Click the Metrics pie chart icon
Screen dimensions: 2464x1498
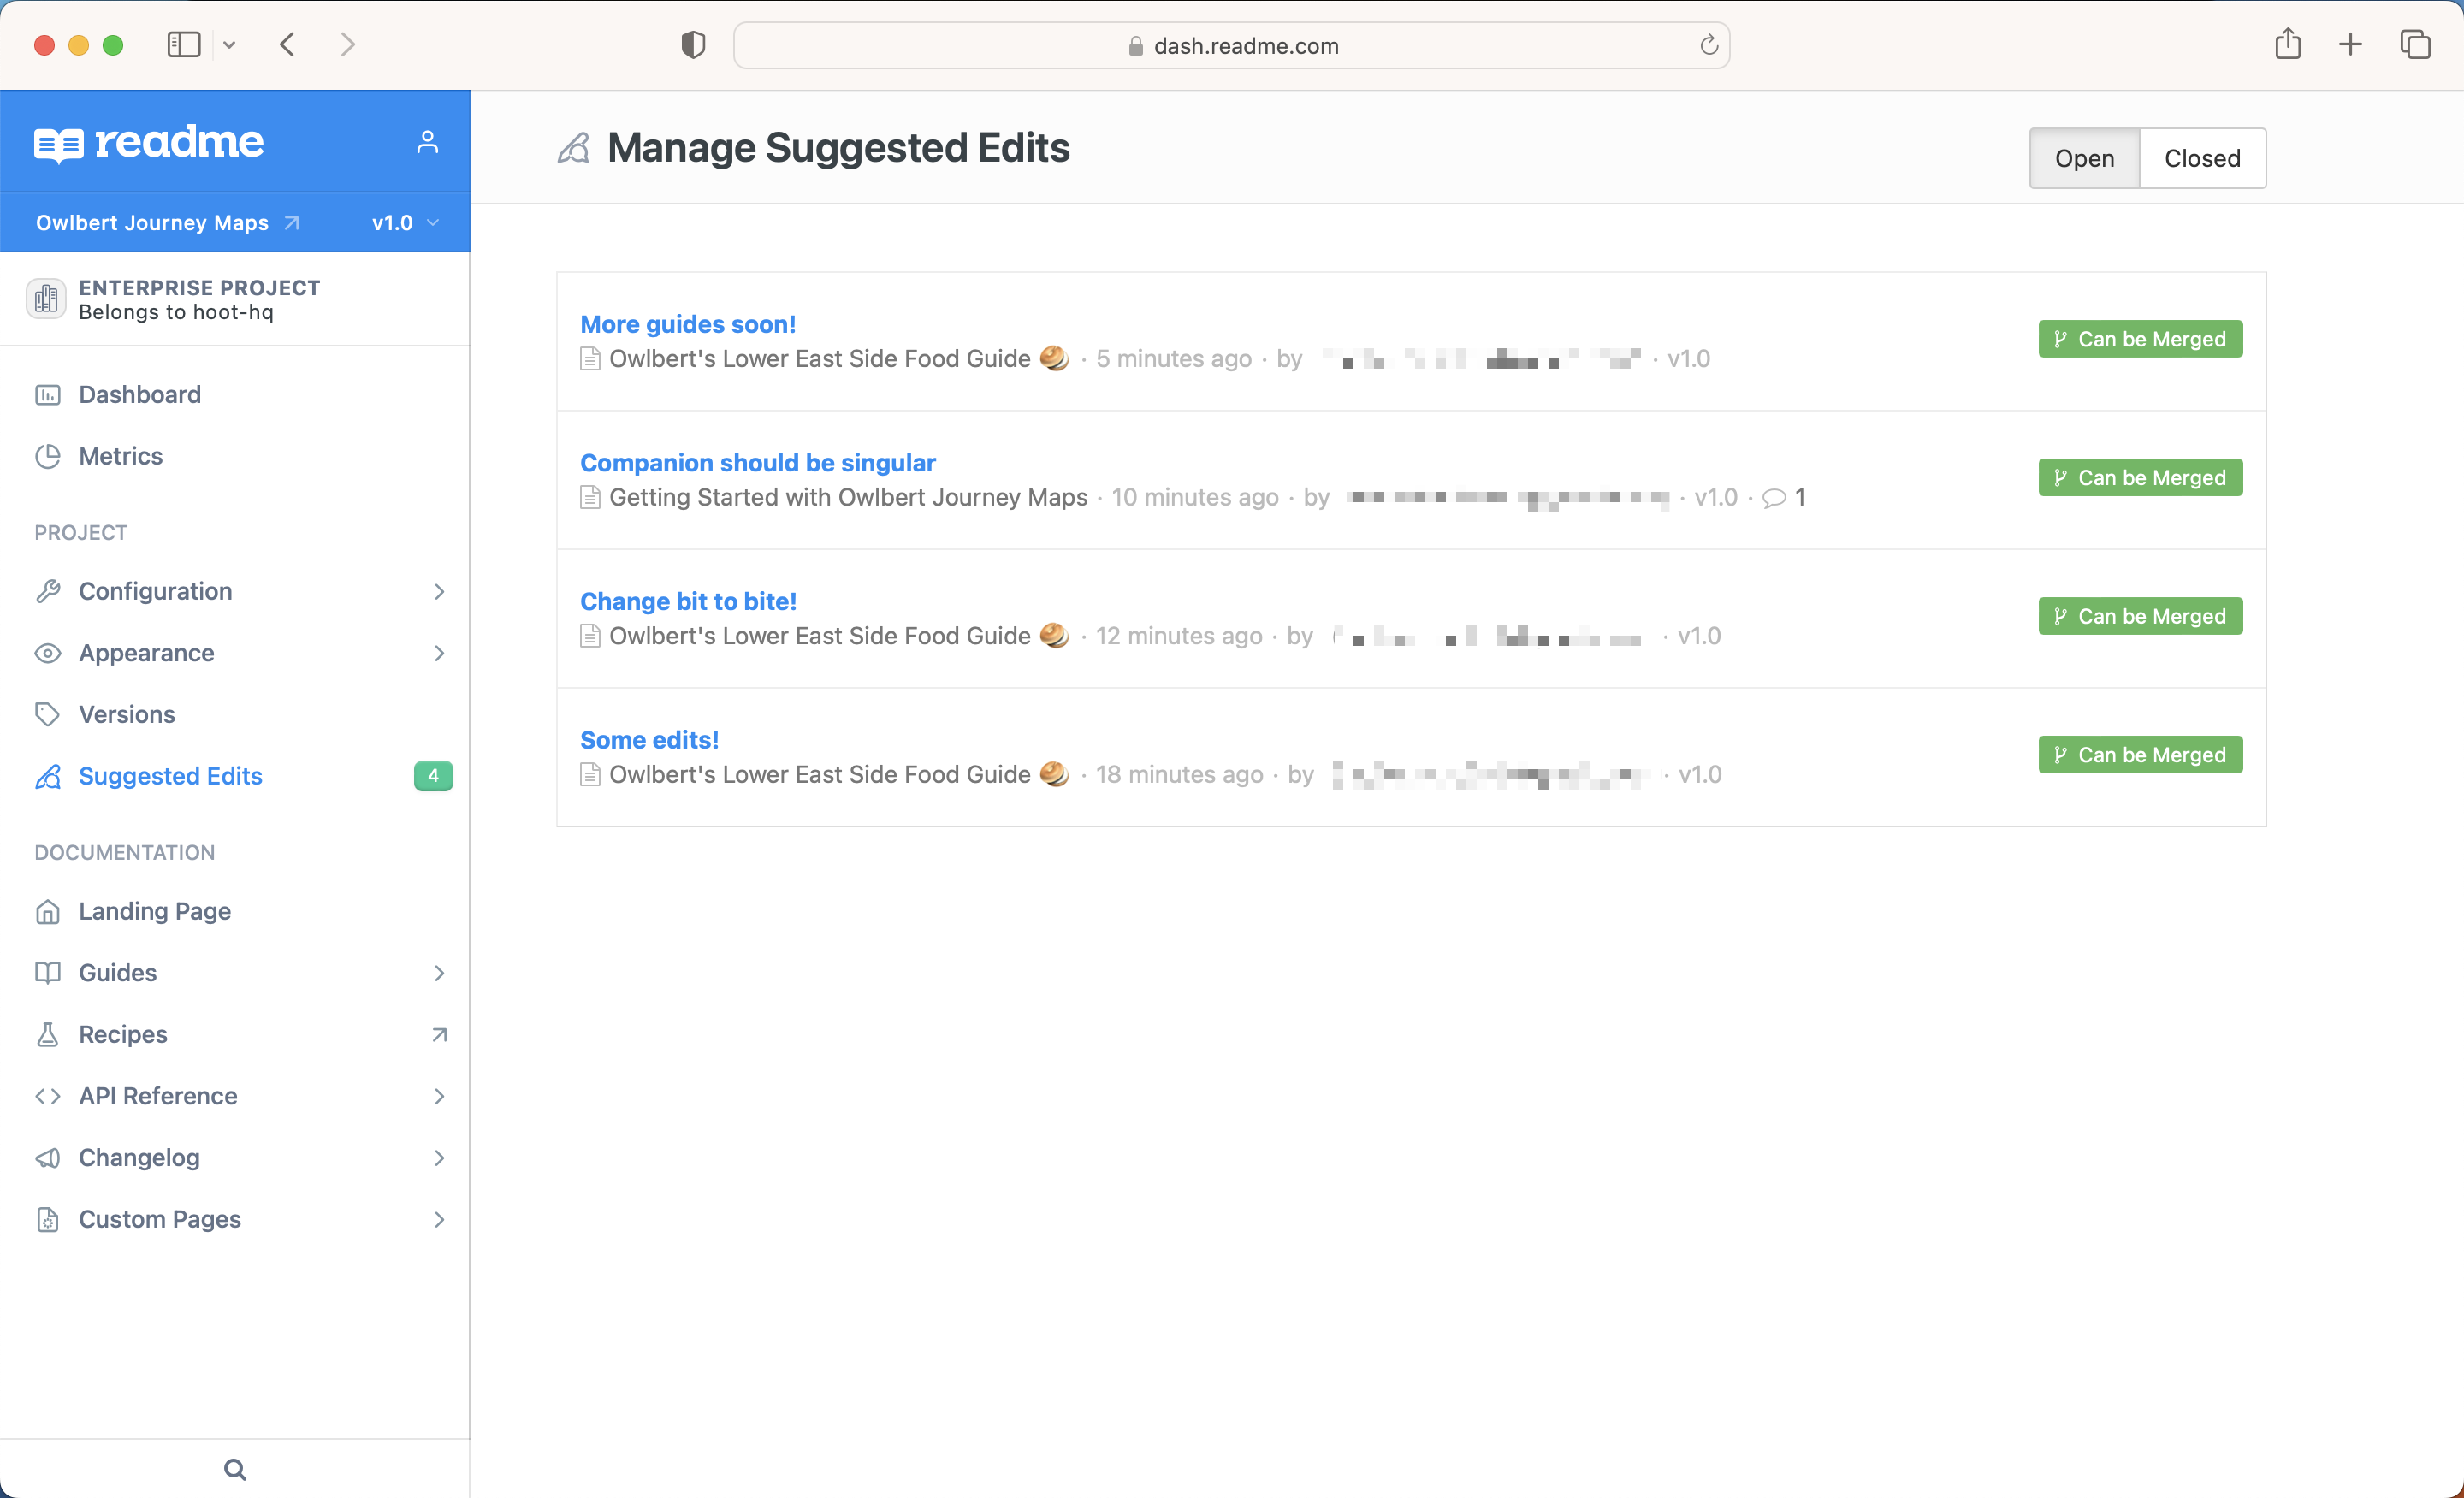tap(47, 456)
